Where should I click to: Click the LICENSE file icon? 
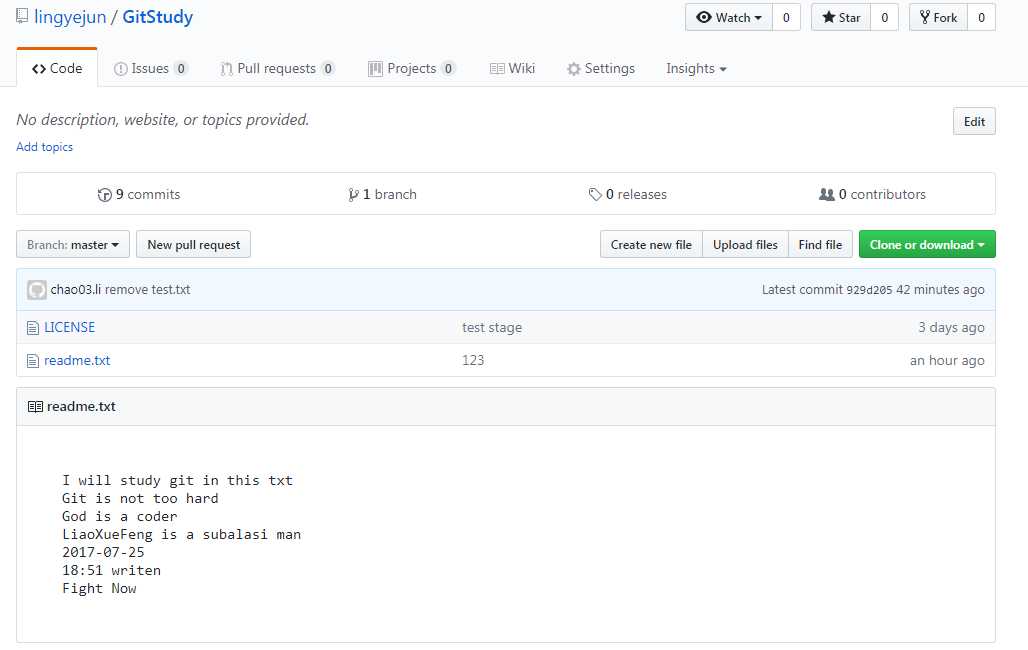click(33, 328)
